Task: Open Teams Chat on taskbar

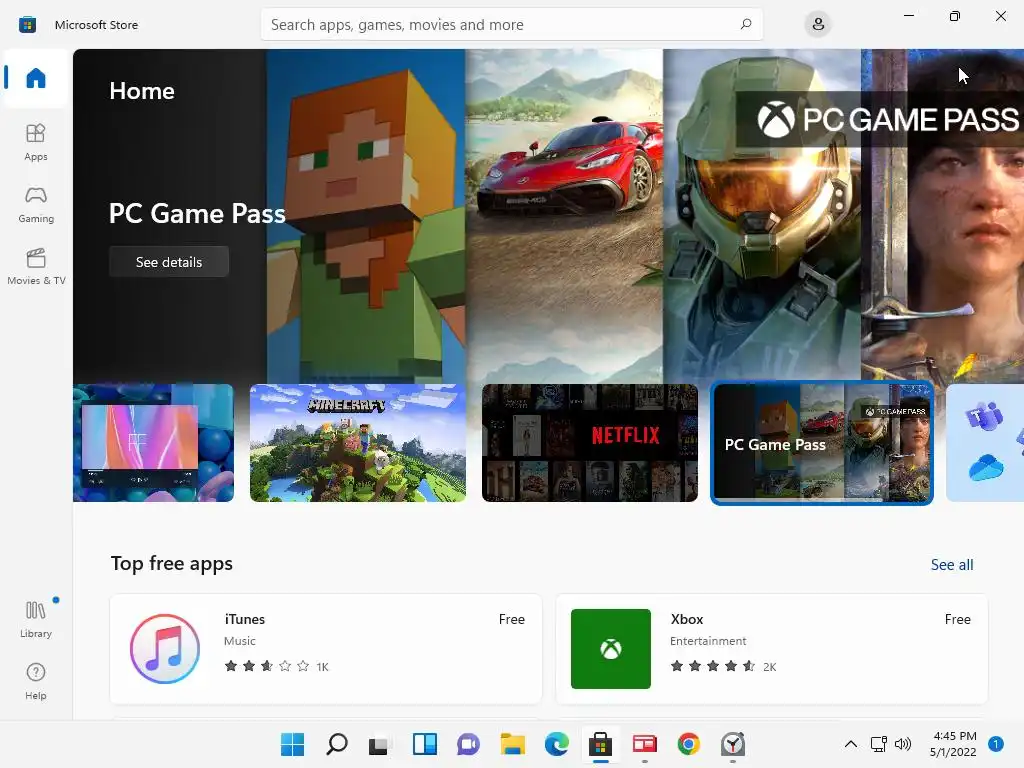Action: (x=468, y=744)
